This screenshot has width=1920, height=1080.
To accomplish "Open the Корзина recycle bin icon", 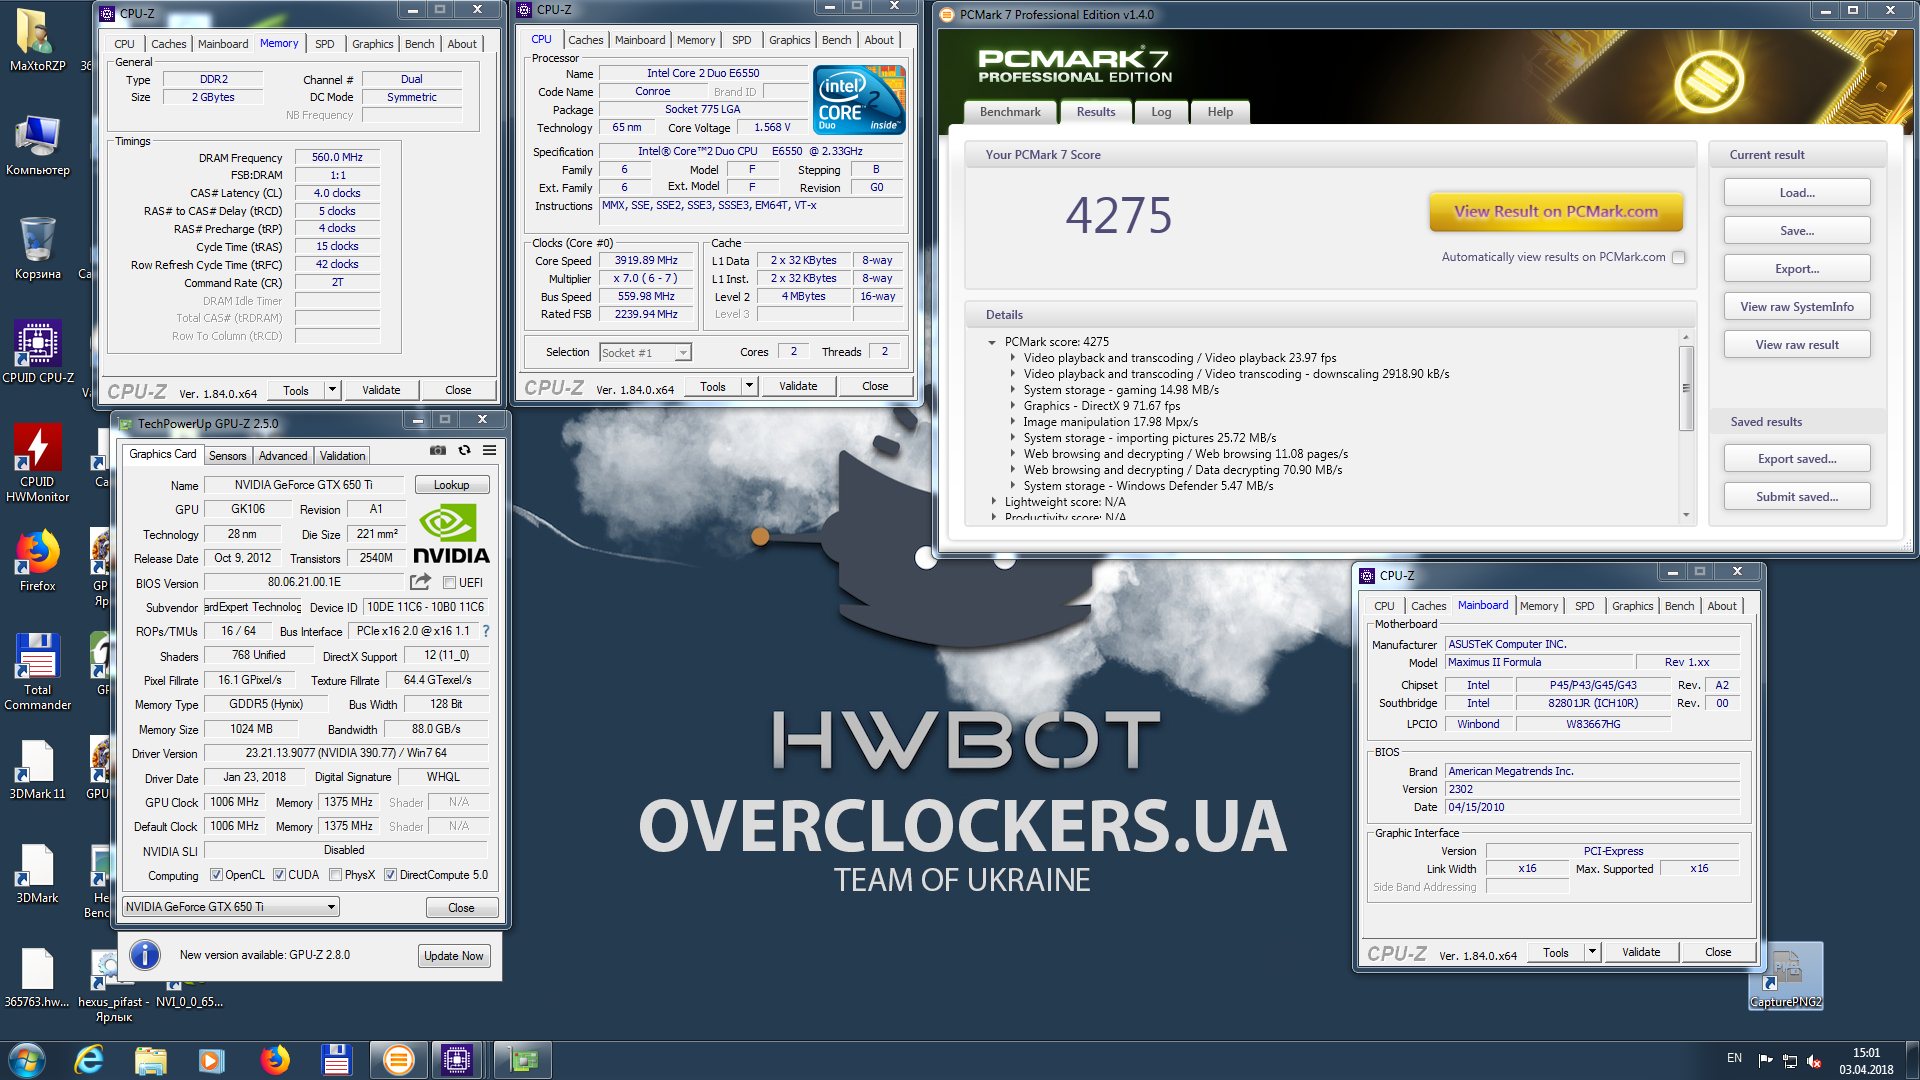I will point(38,249).
